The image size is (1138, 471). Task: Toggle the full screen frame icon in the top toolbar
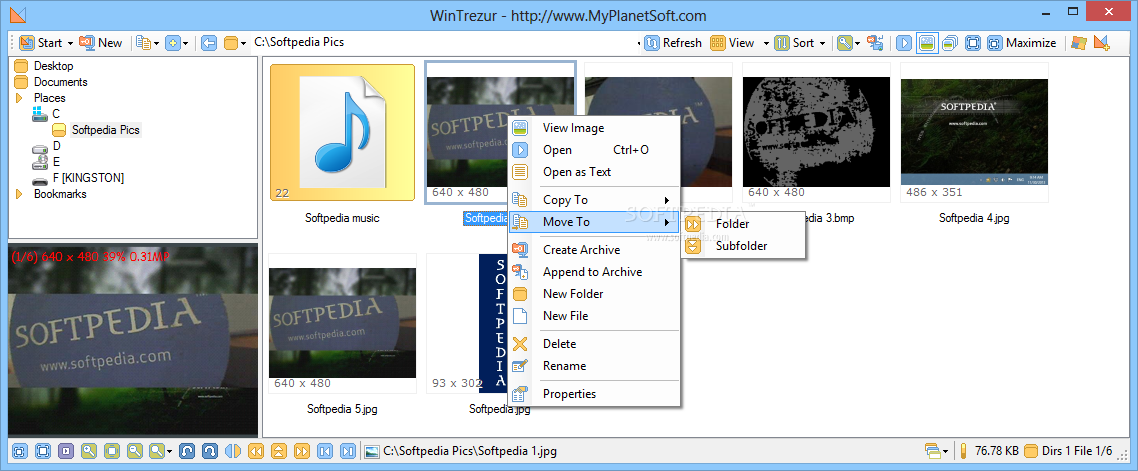(x=973, y=43)
